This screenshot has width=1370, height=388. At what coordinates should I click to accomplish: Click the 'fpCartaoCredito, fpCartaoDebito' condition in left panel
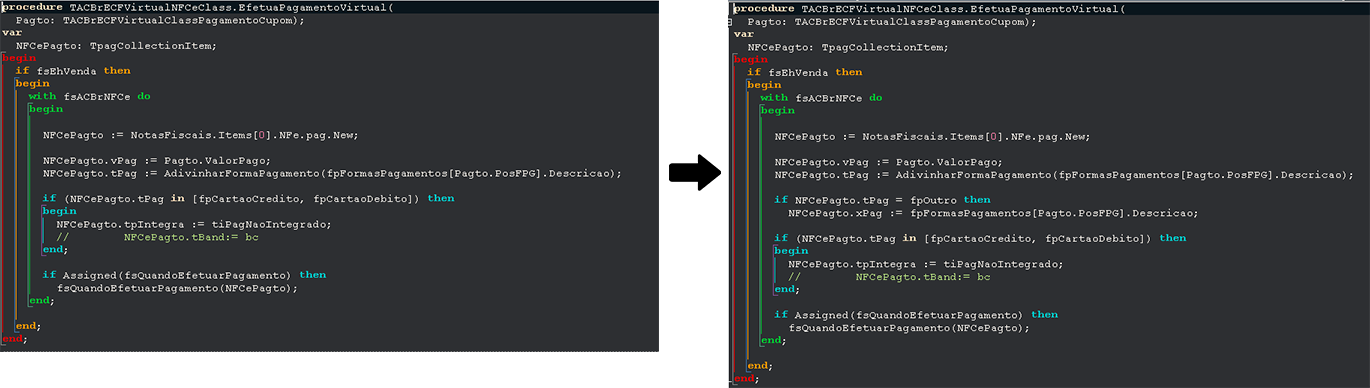(x=248, y=199)
